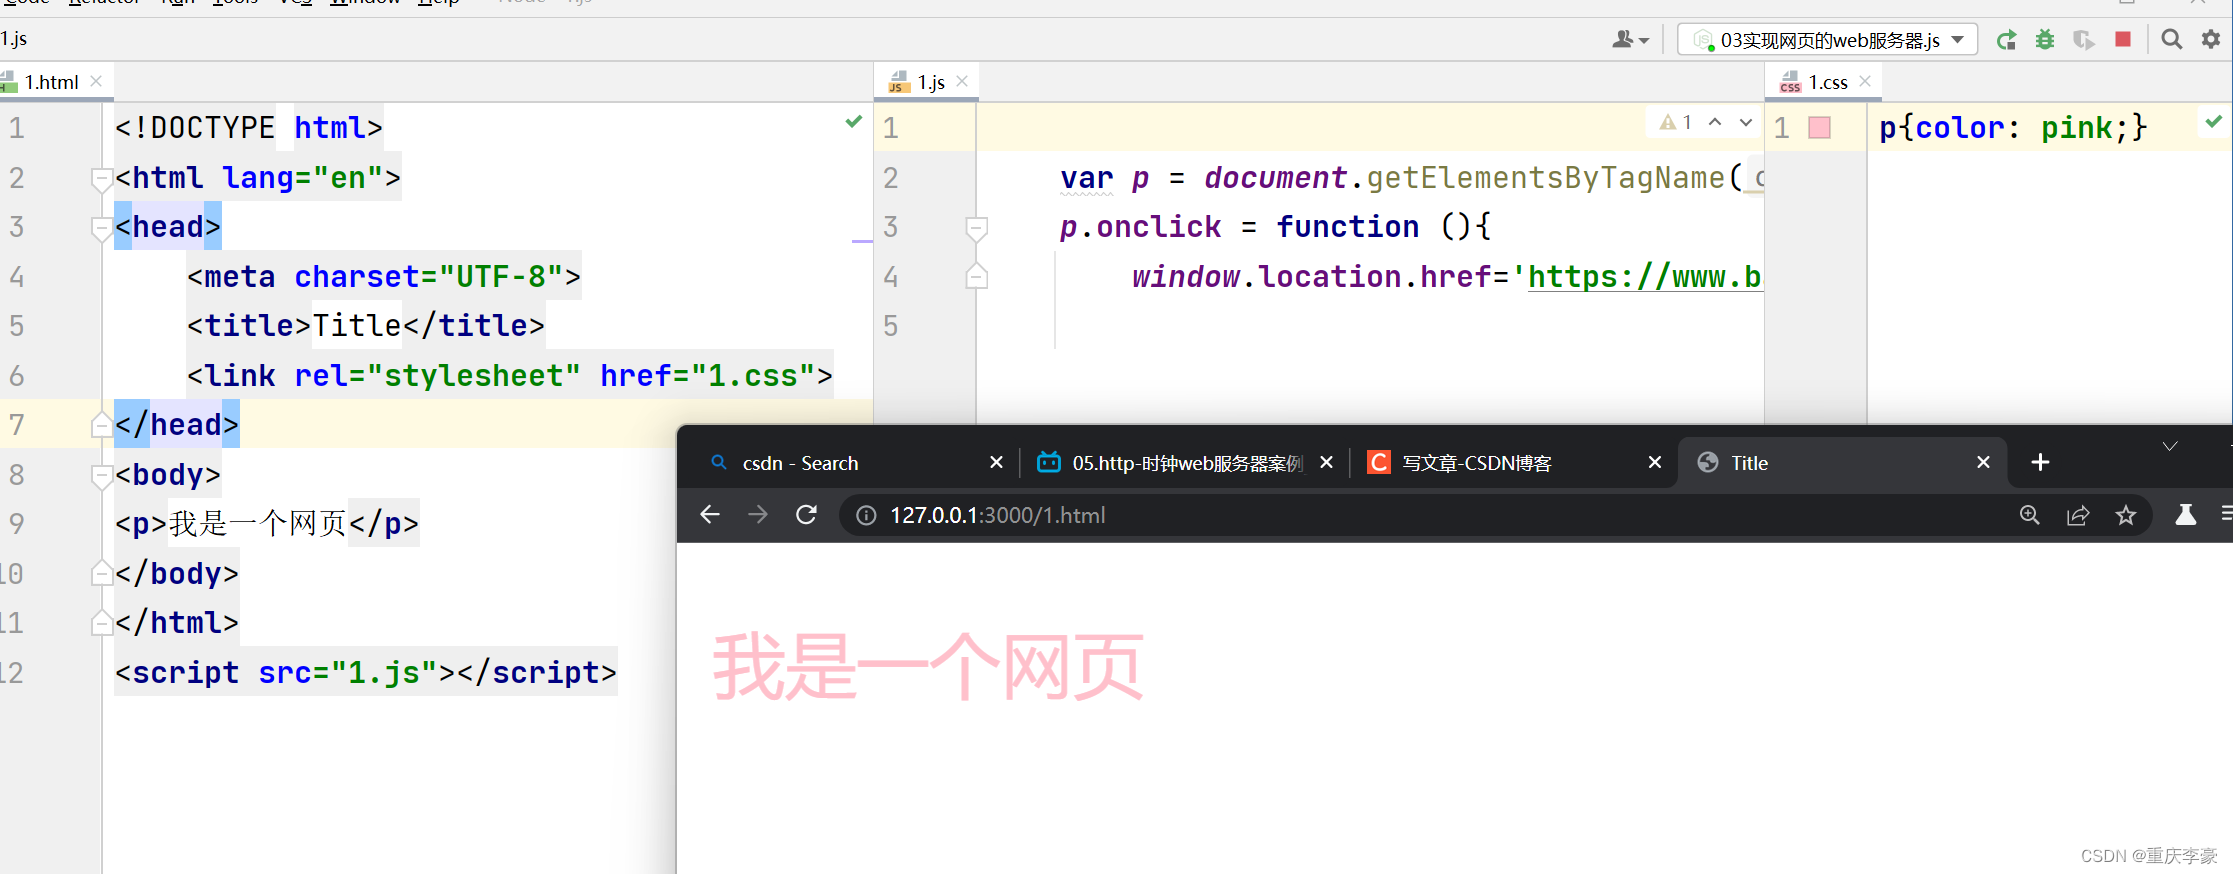Viewport: 2233px width, 874px height.
Task: Click the script src="1.js" line in 1.html
Action: [x=365, y=673]
